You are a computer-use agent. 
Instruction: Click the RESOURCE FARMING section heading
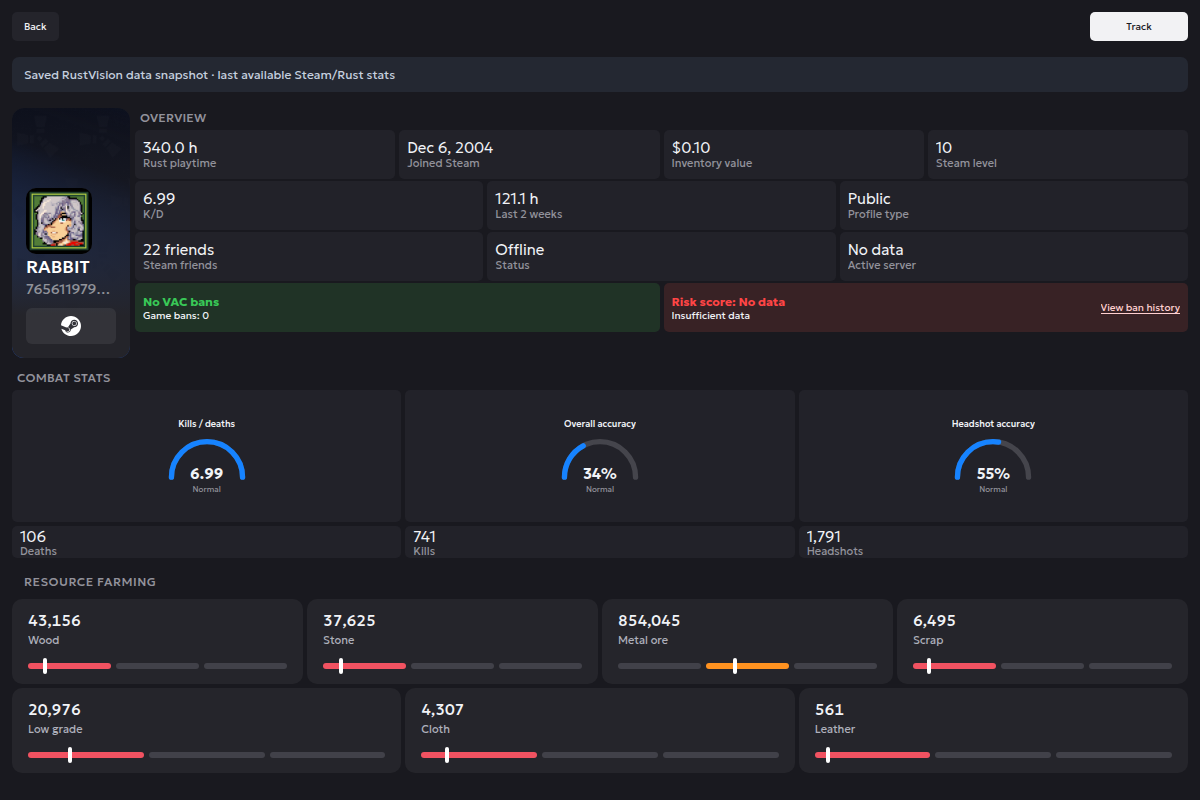pyautogui.click(x=90, y=582)
